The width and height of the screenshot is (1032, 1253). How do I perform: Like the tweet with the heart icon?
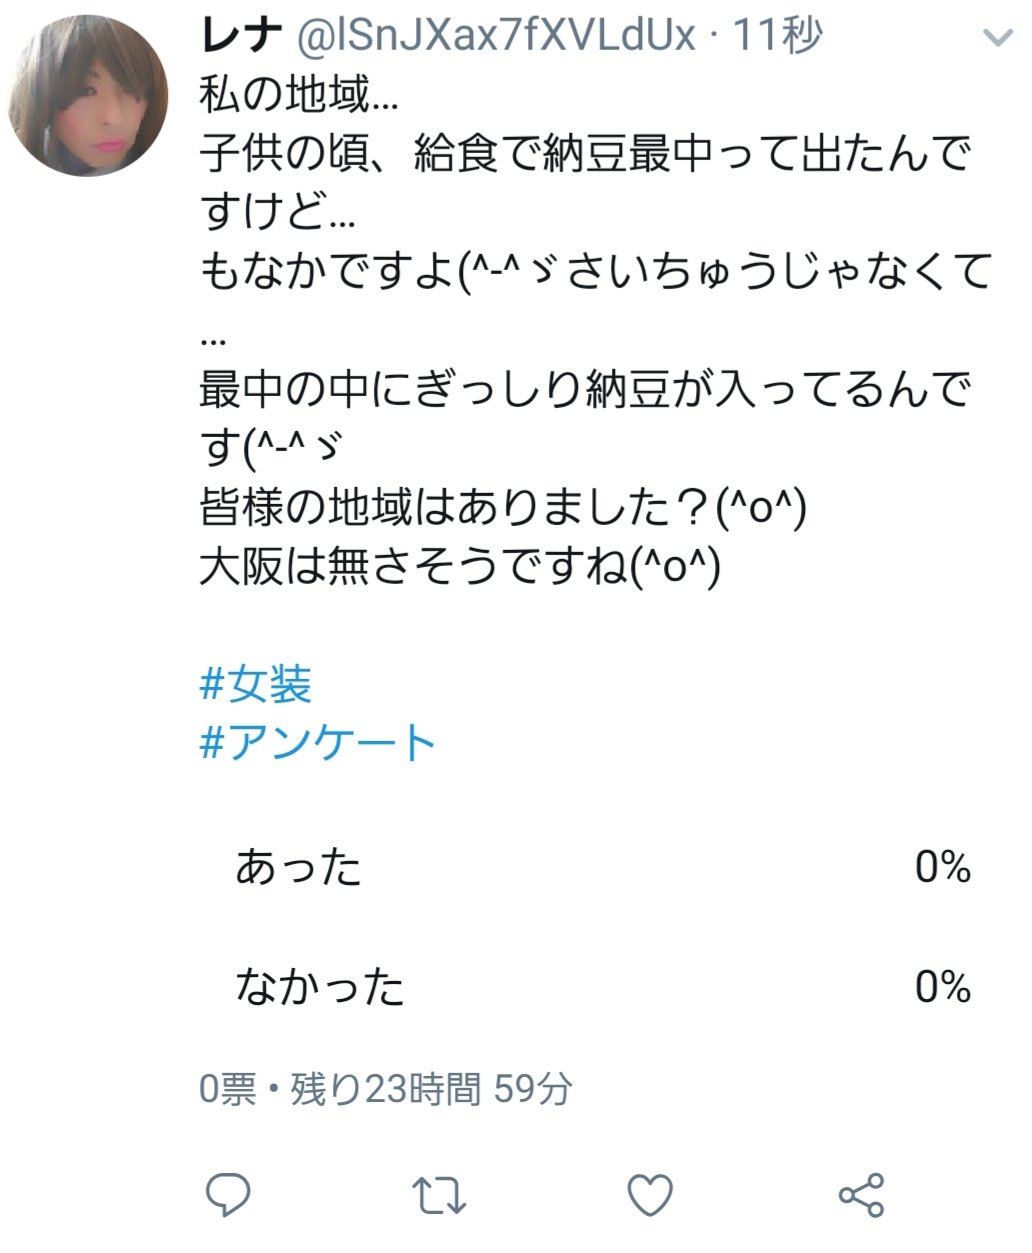pos(650,1195)
